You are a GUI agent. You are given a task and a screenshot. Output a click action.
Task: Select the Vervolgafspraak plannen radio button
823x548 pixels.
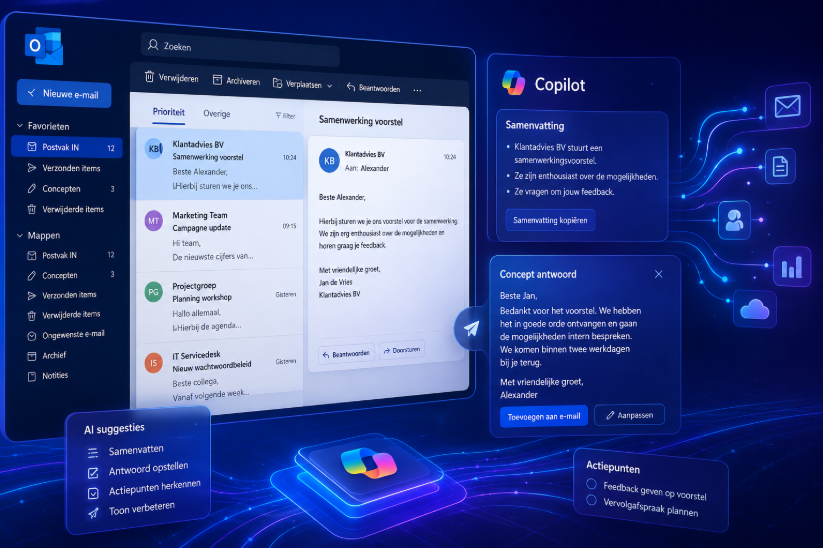click(x=592, y=500)
